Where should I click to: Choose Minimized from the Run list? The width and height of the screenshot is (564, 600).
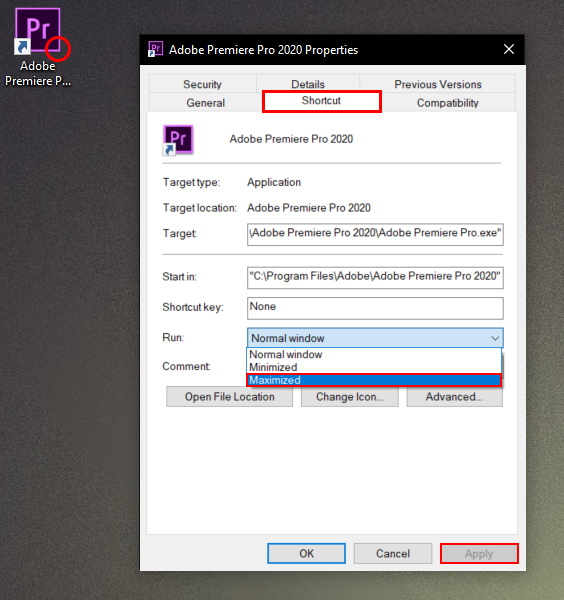click(373, 367)
